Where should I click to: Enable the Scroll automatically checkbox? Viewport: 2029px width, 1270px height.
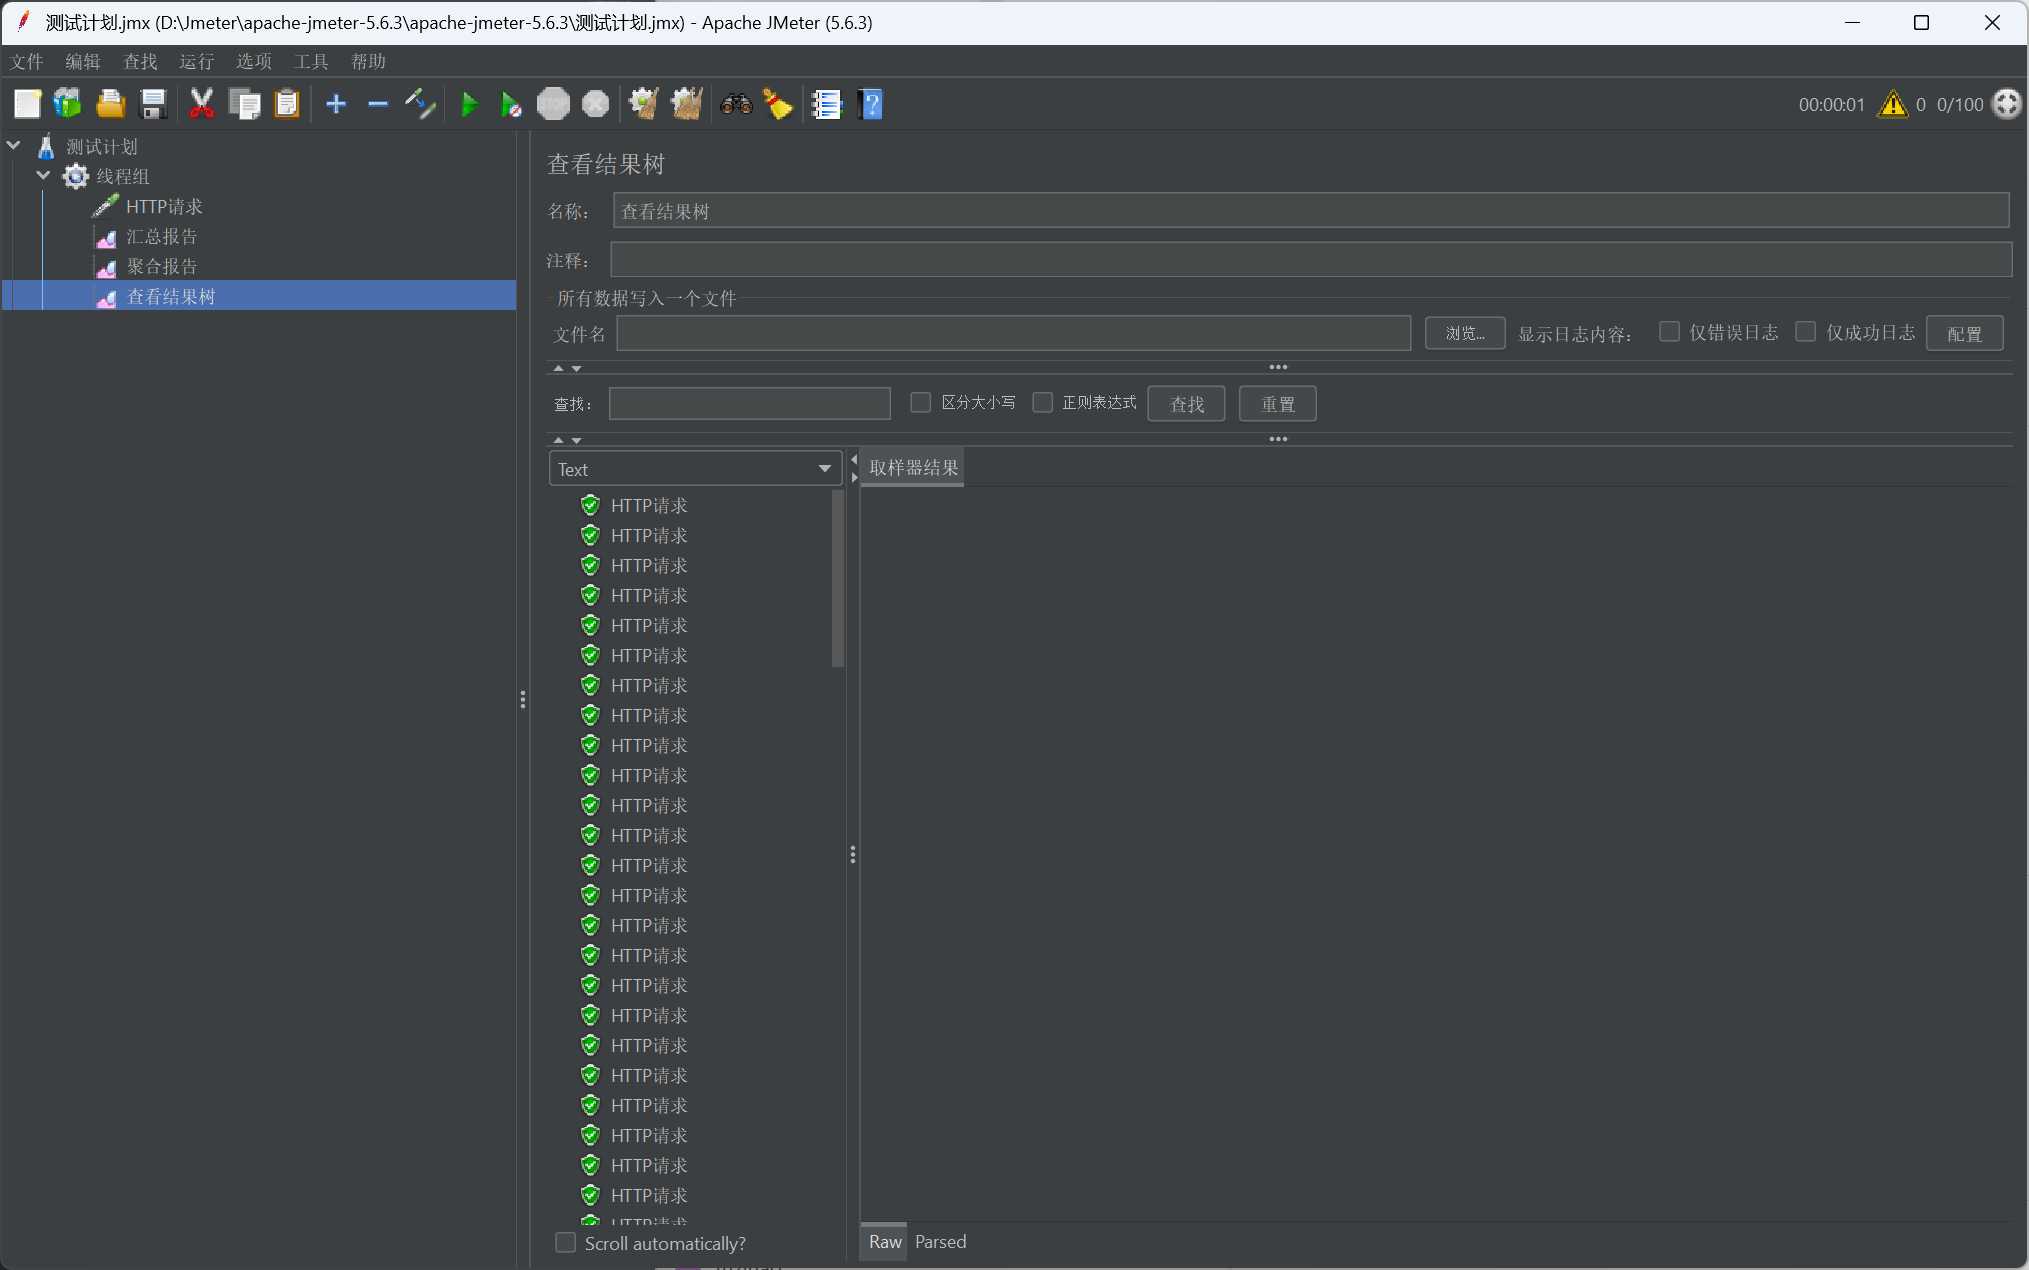566,1243
